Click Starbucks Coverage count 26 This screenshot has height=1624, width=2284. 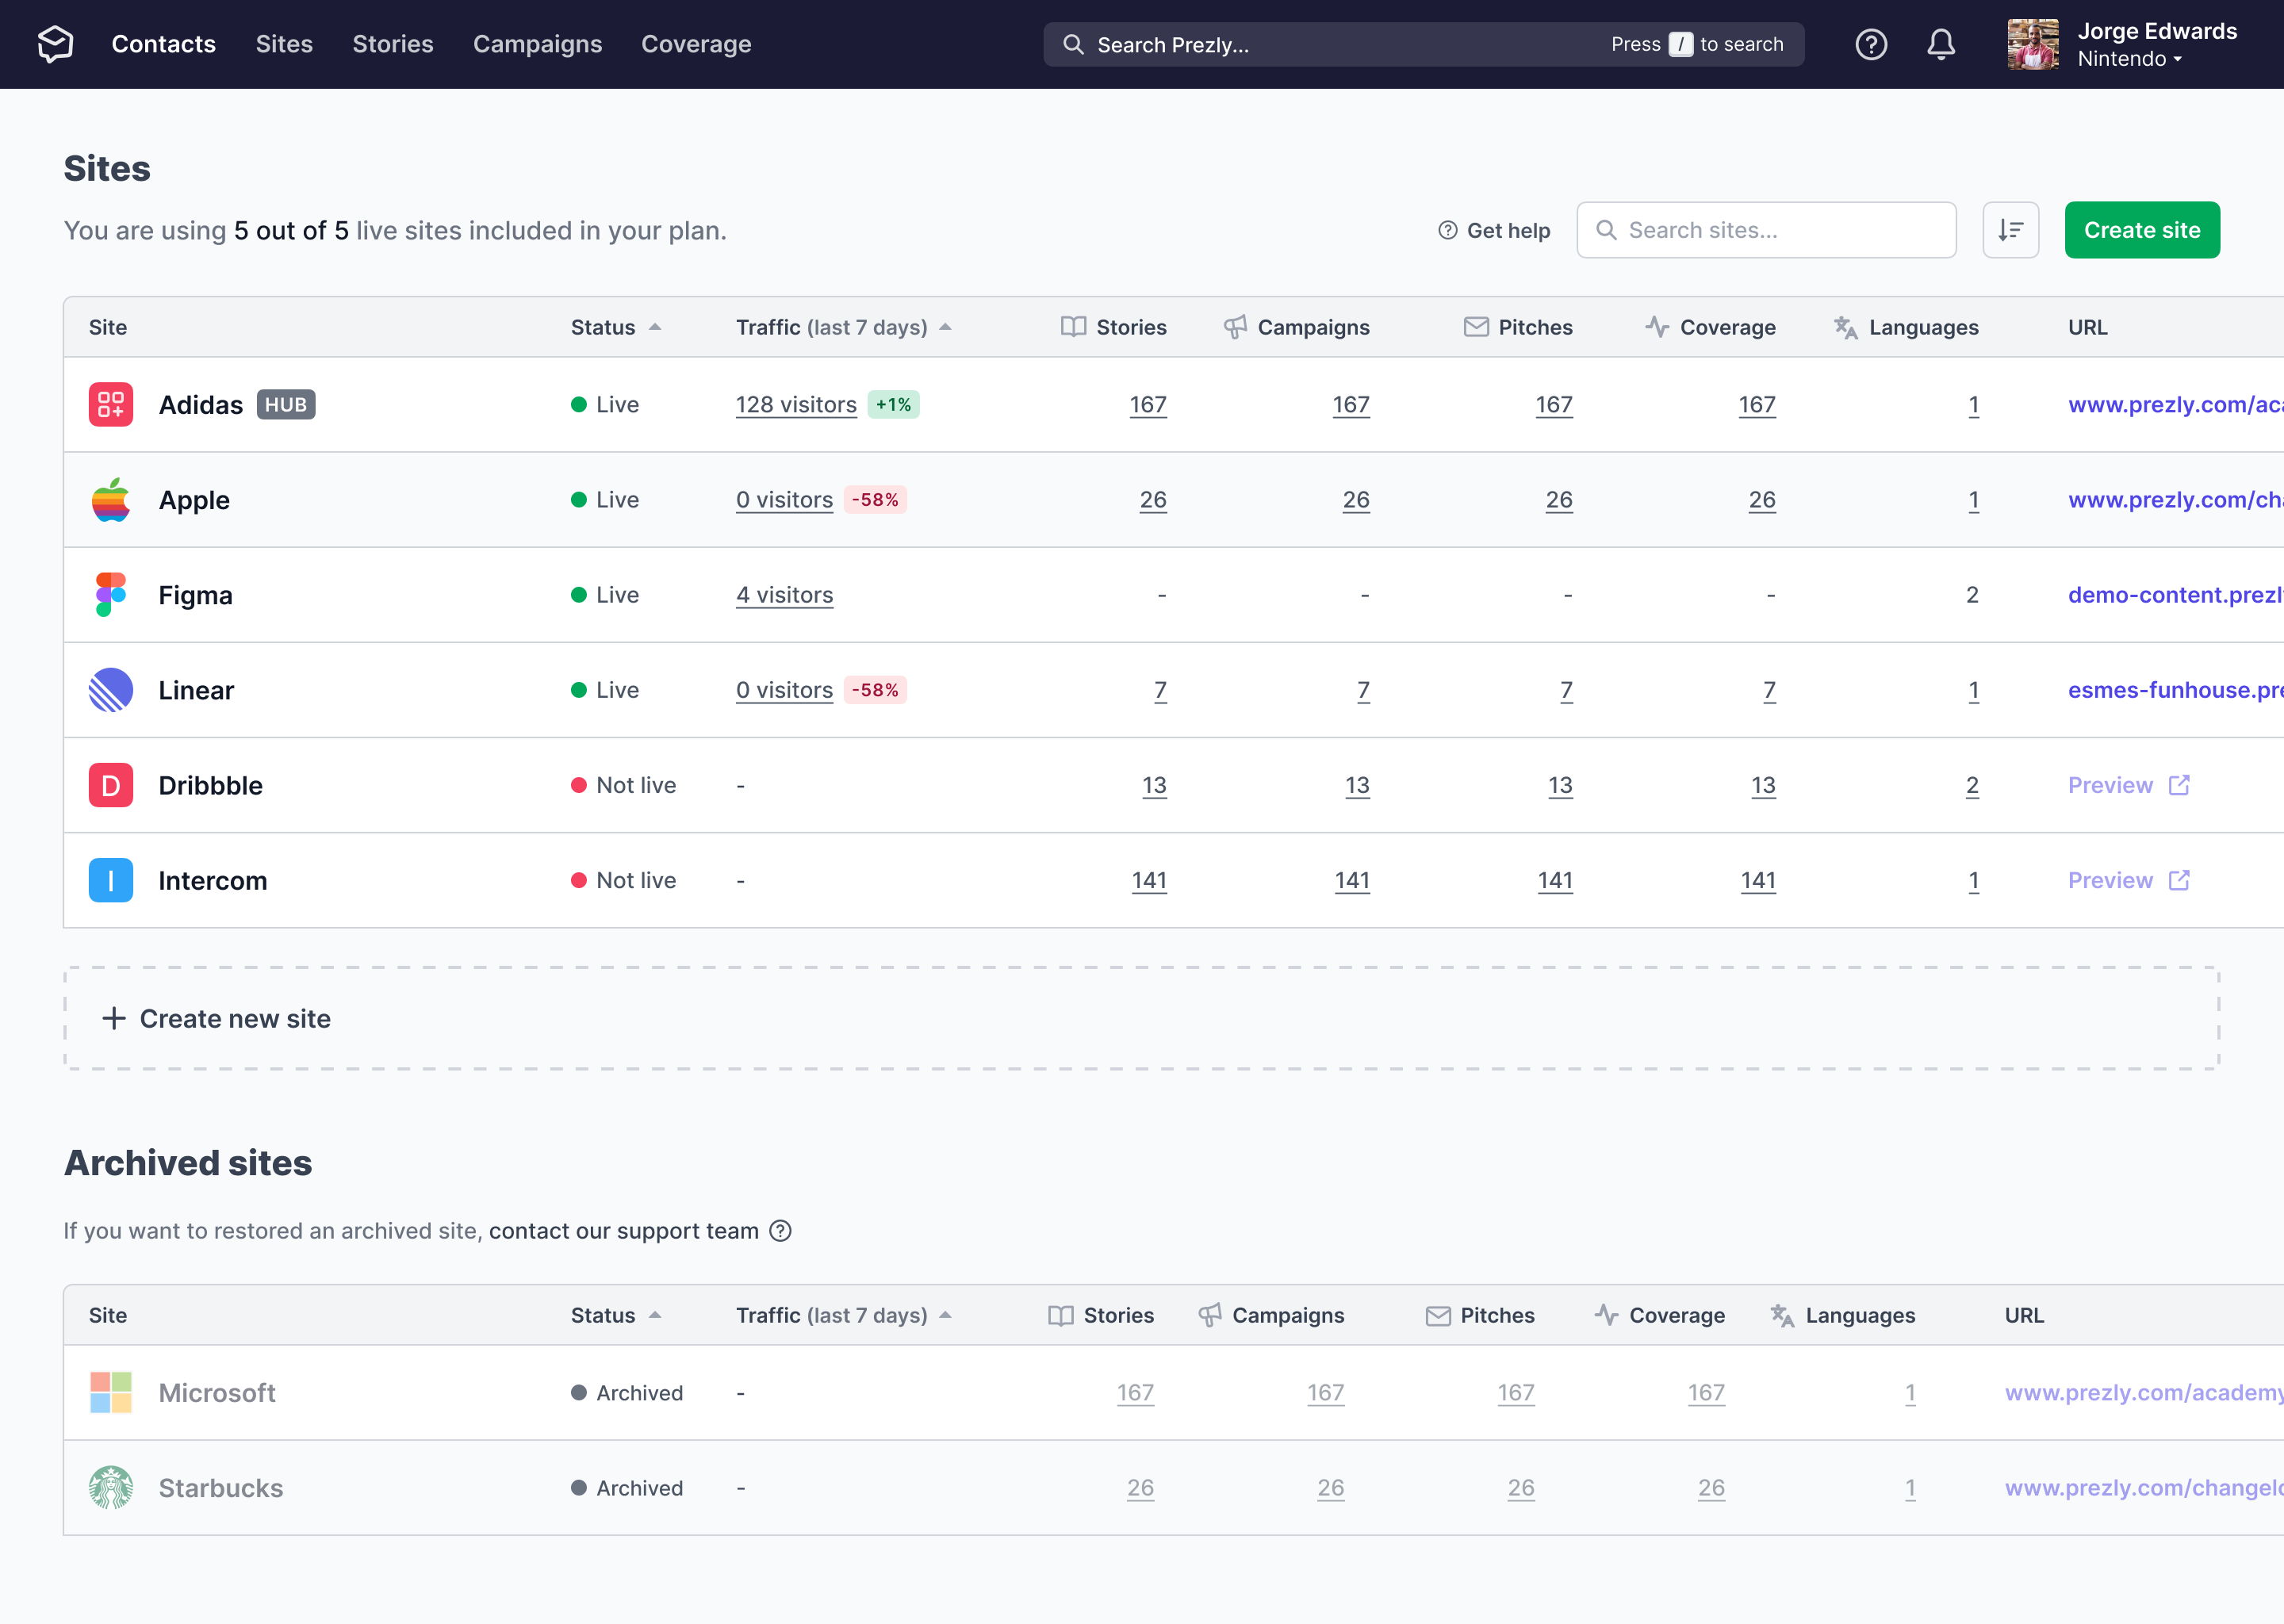(x=1711, y=1487)
